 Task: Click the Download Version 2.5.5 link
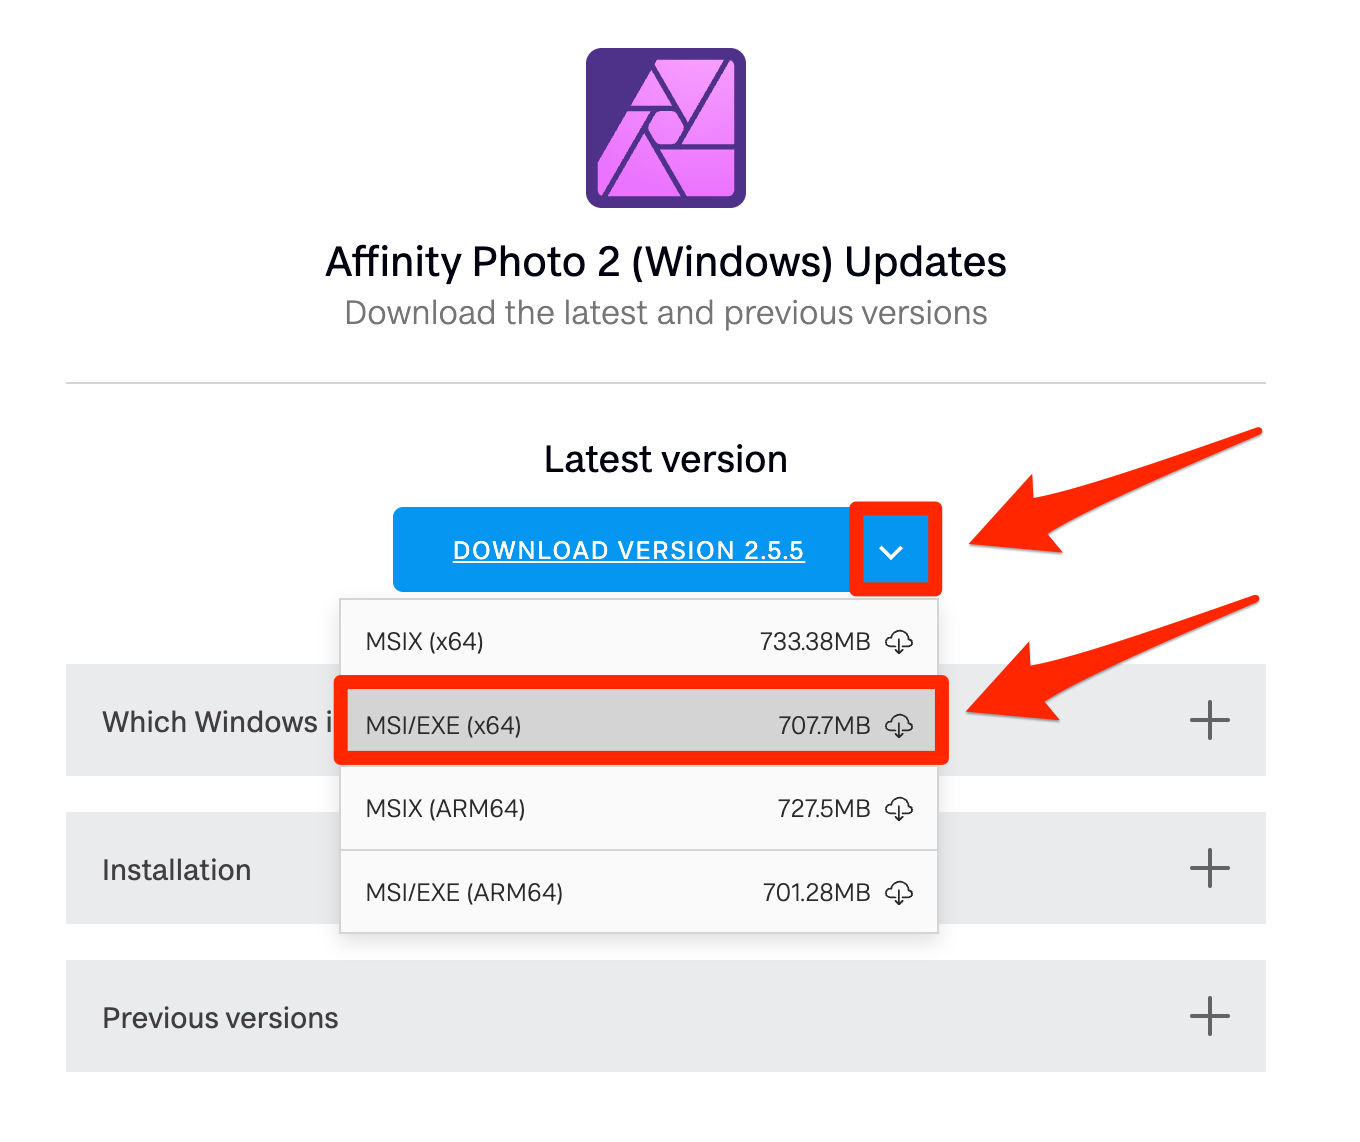[x=628, y=551]
